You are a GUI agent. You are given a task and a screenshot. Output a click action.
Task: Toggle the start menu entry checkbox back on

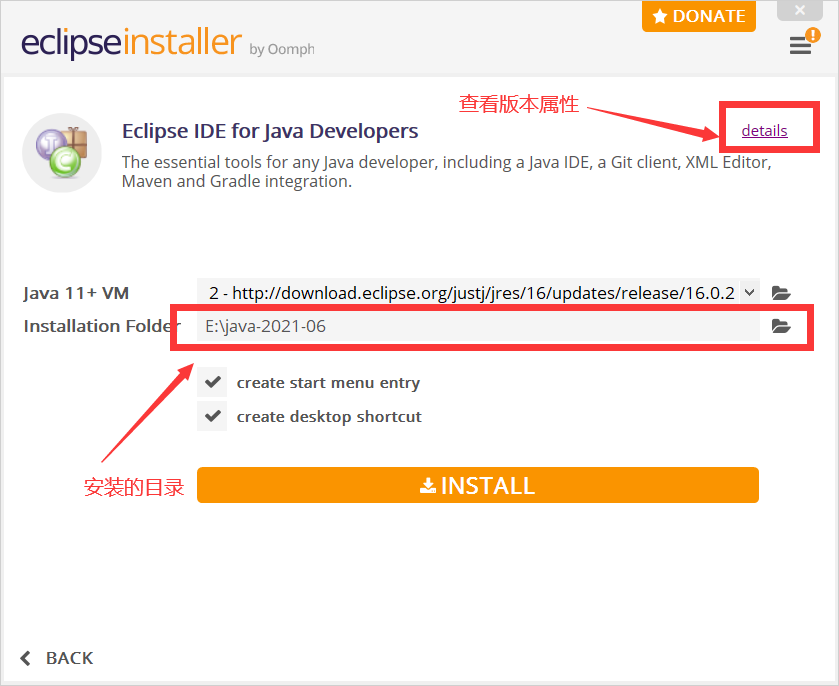point(212,382)
